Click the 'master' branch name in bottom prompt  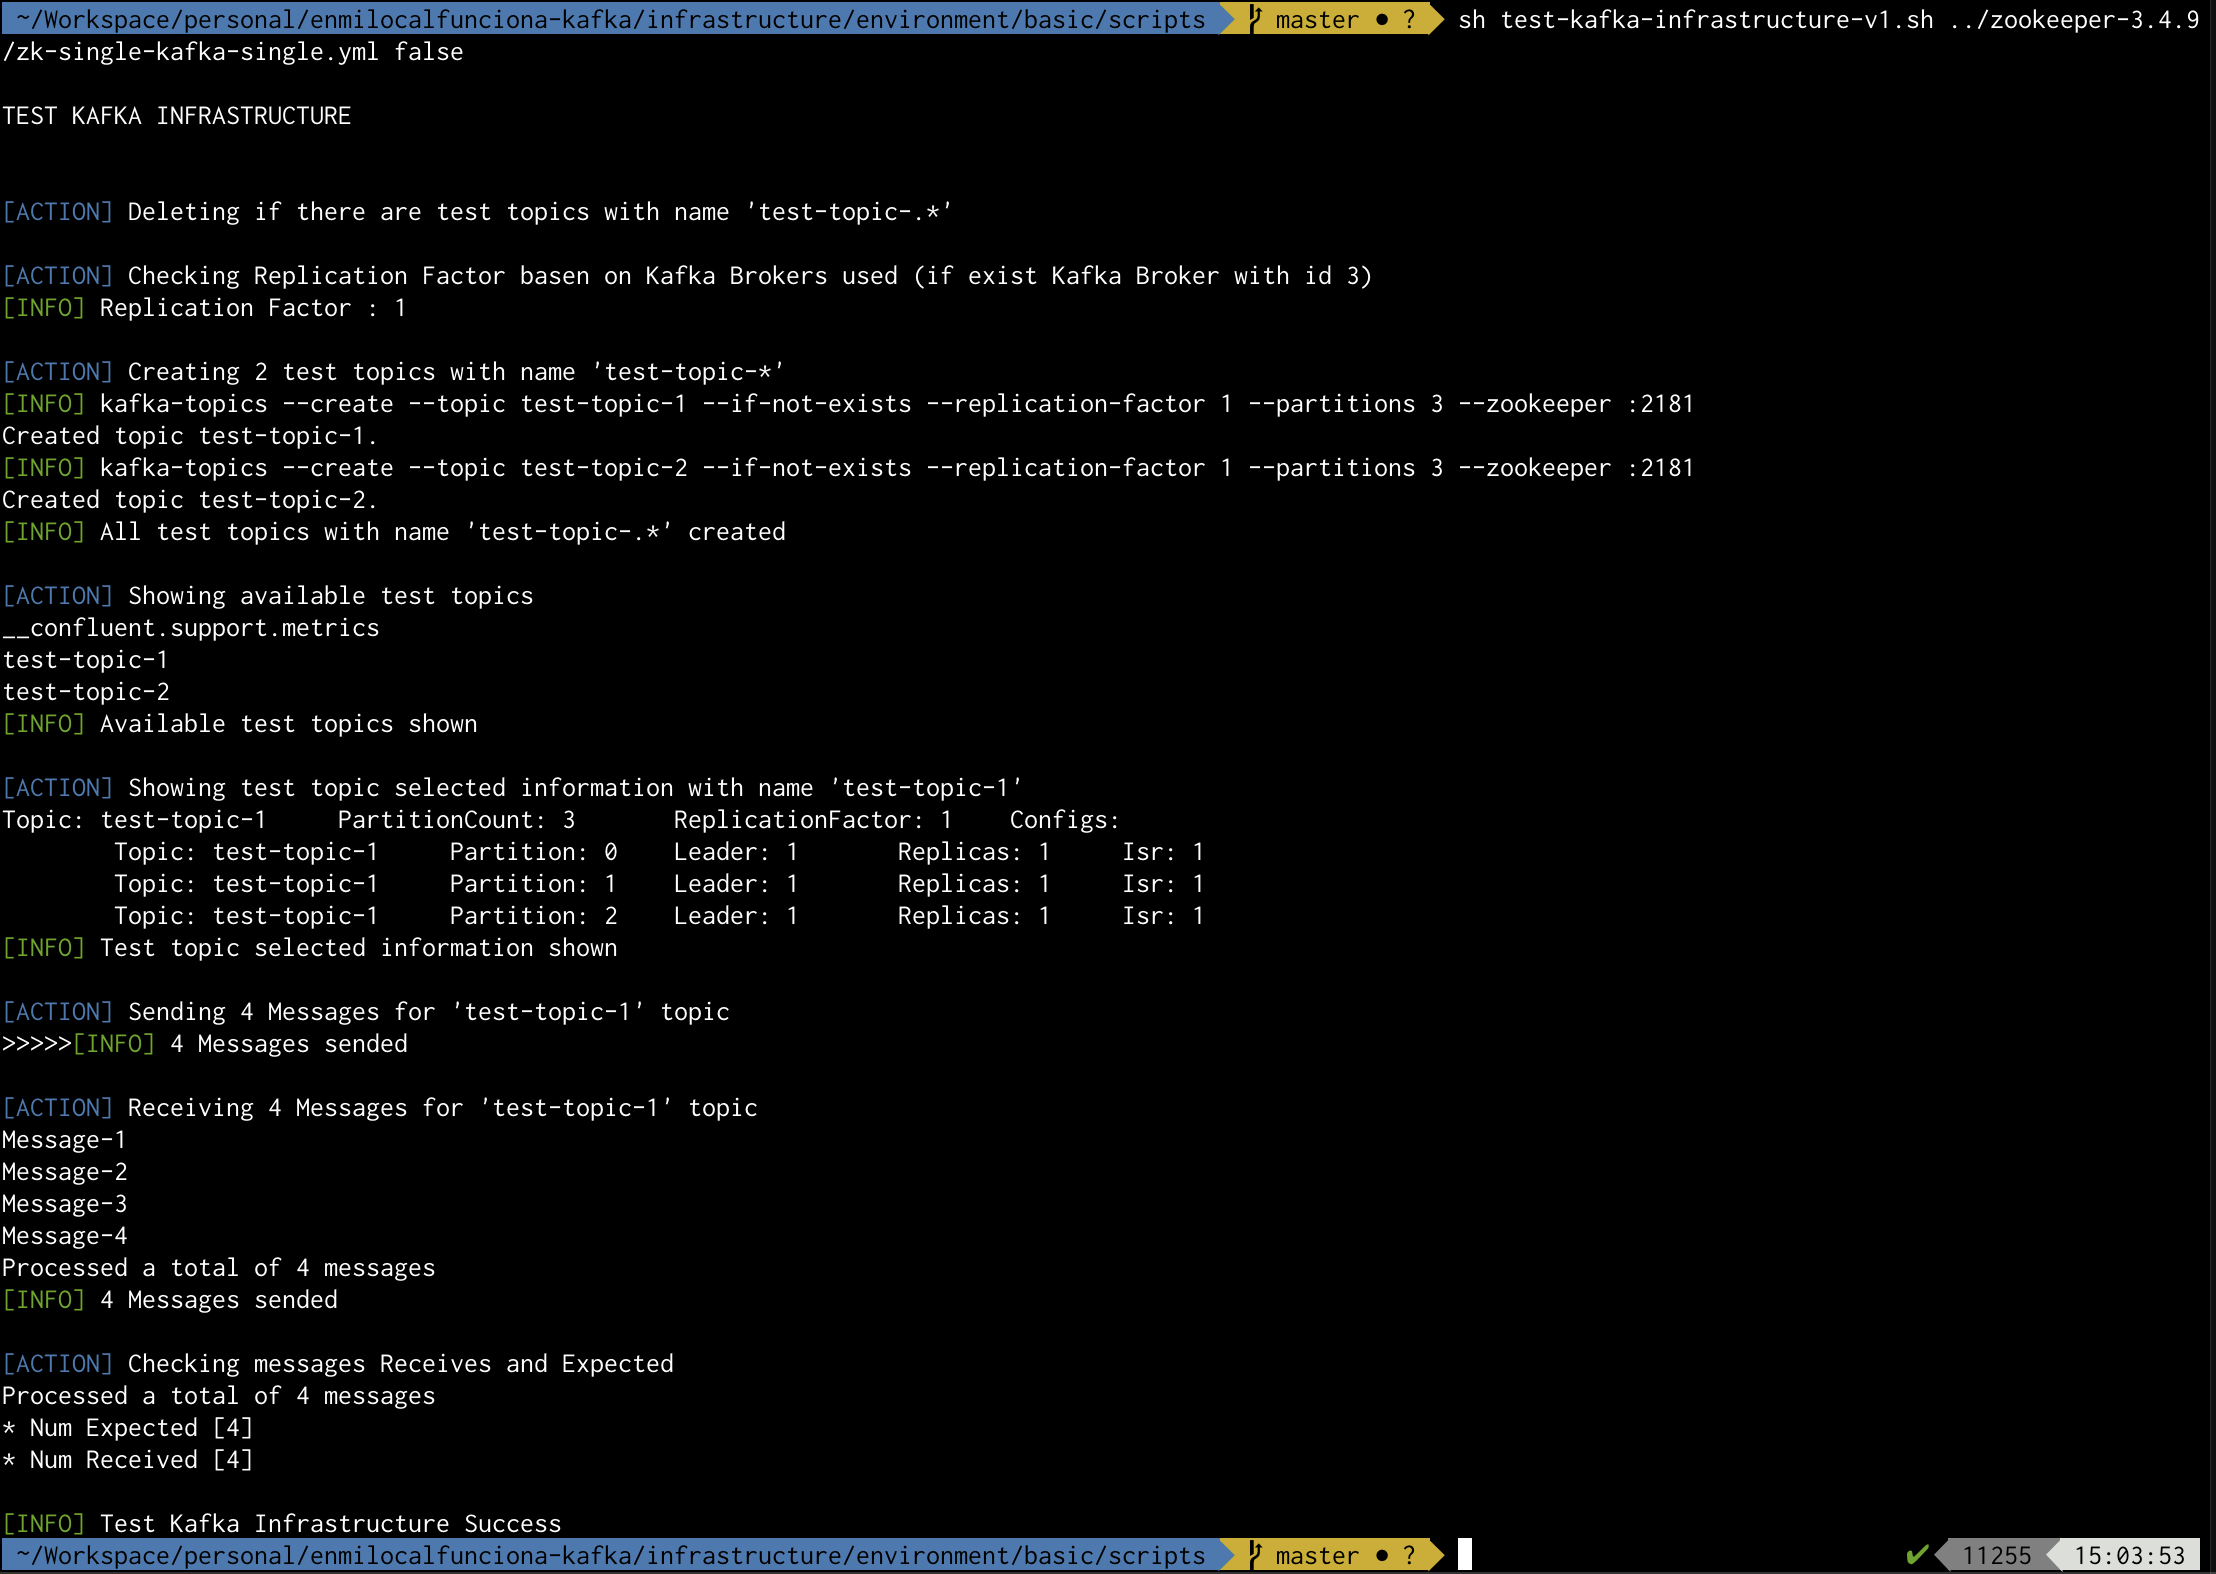(1317, 1555)
